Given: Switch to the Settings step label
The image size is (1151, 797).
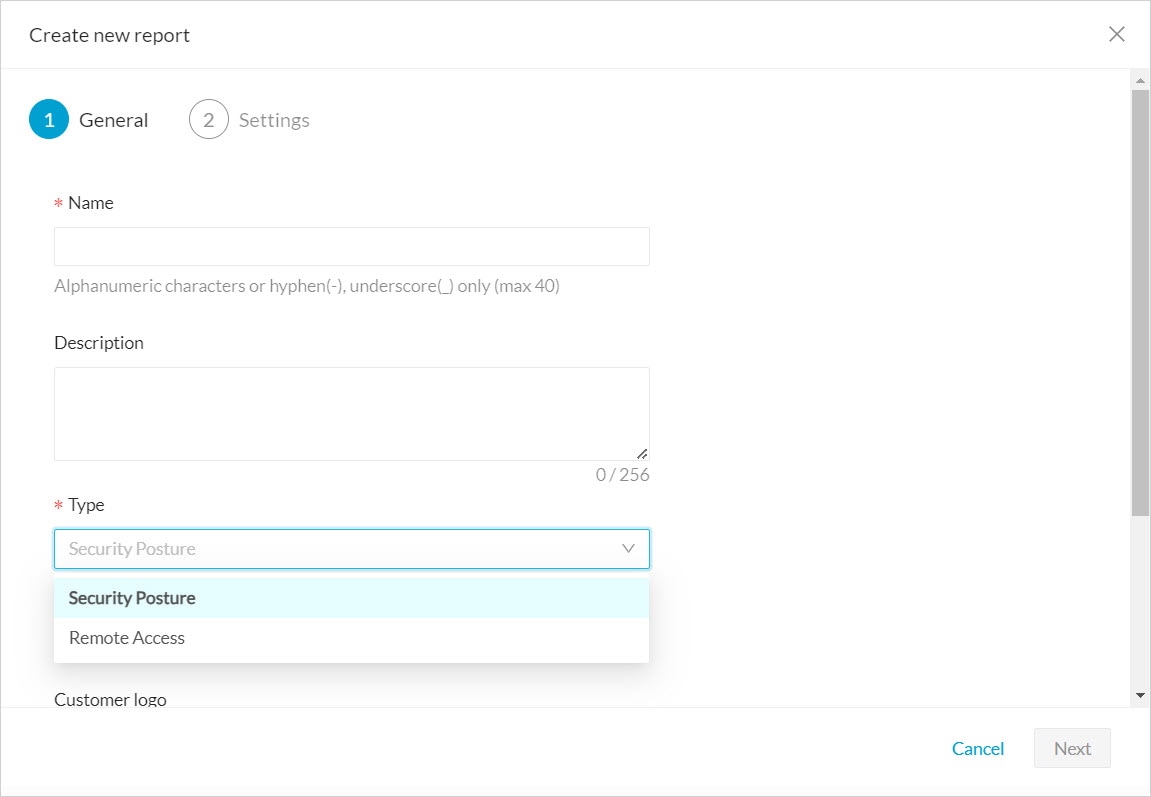Looking at the screenshot, I should pos(274,120).
